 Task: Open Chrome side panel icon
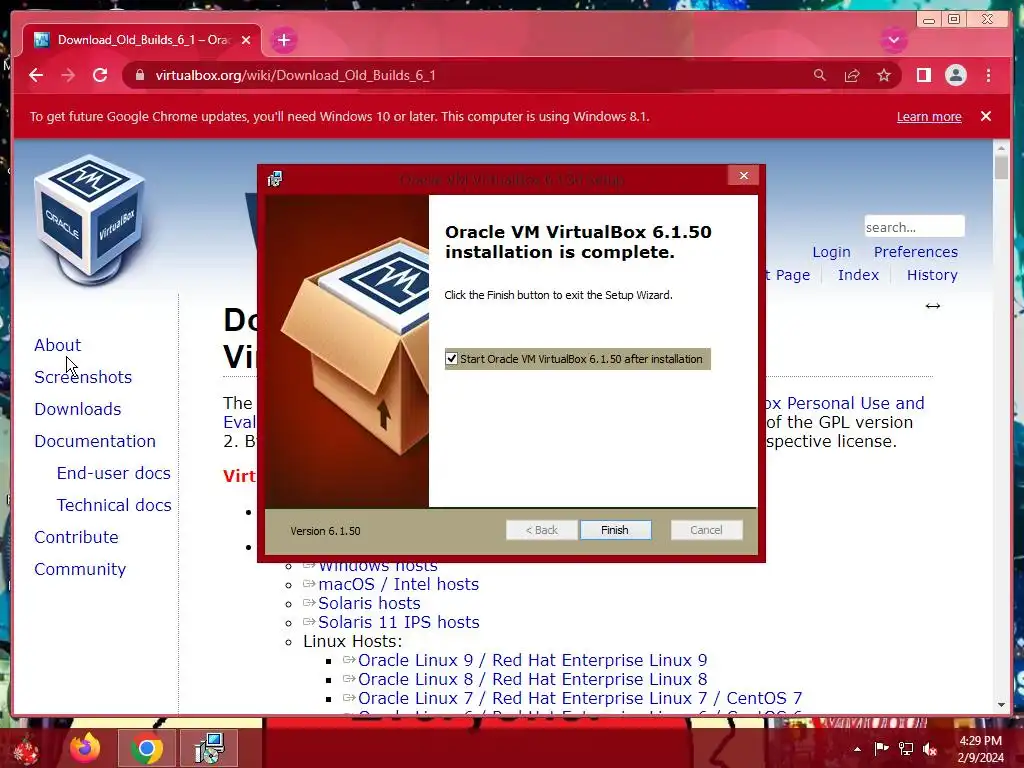[923, 75]
